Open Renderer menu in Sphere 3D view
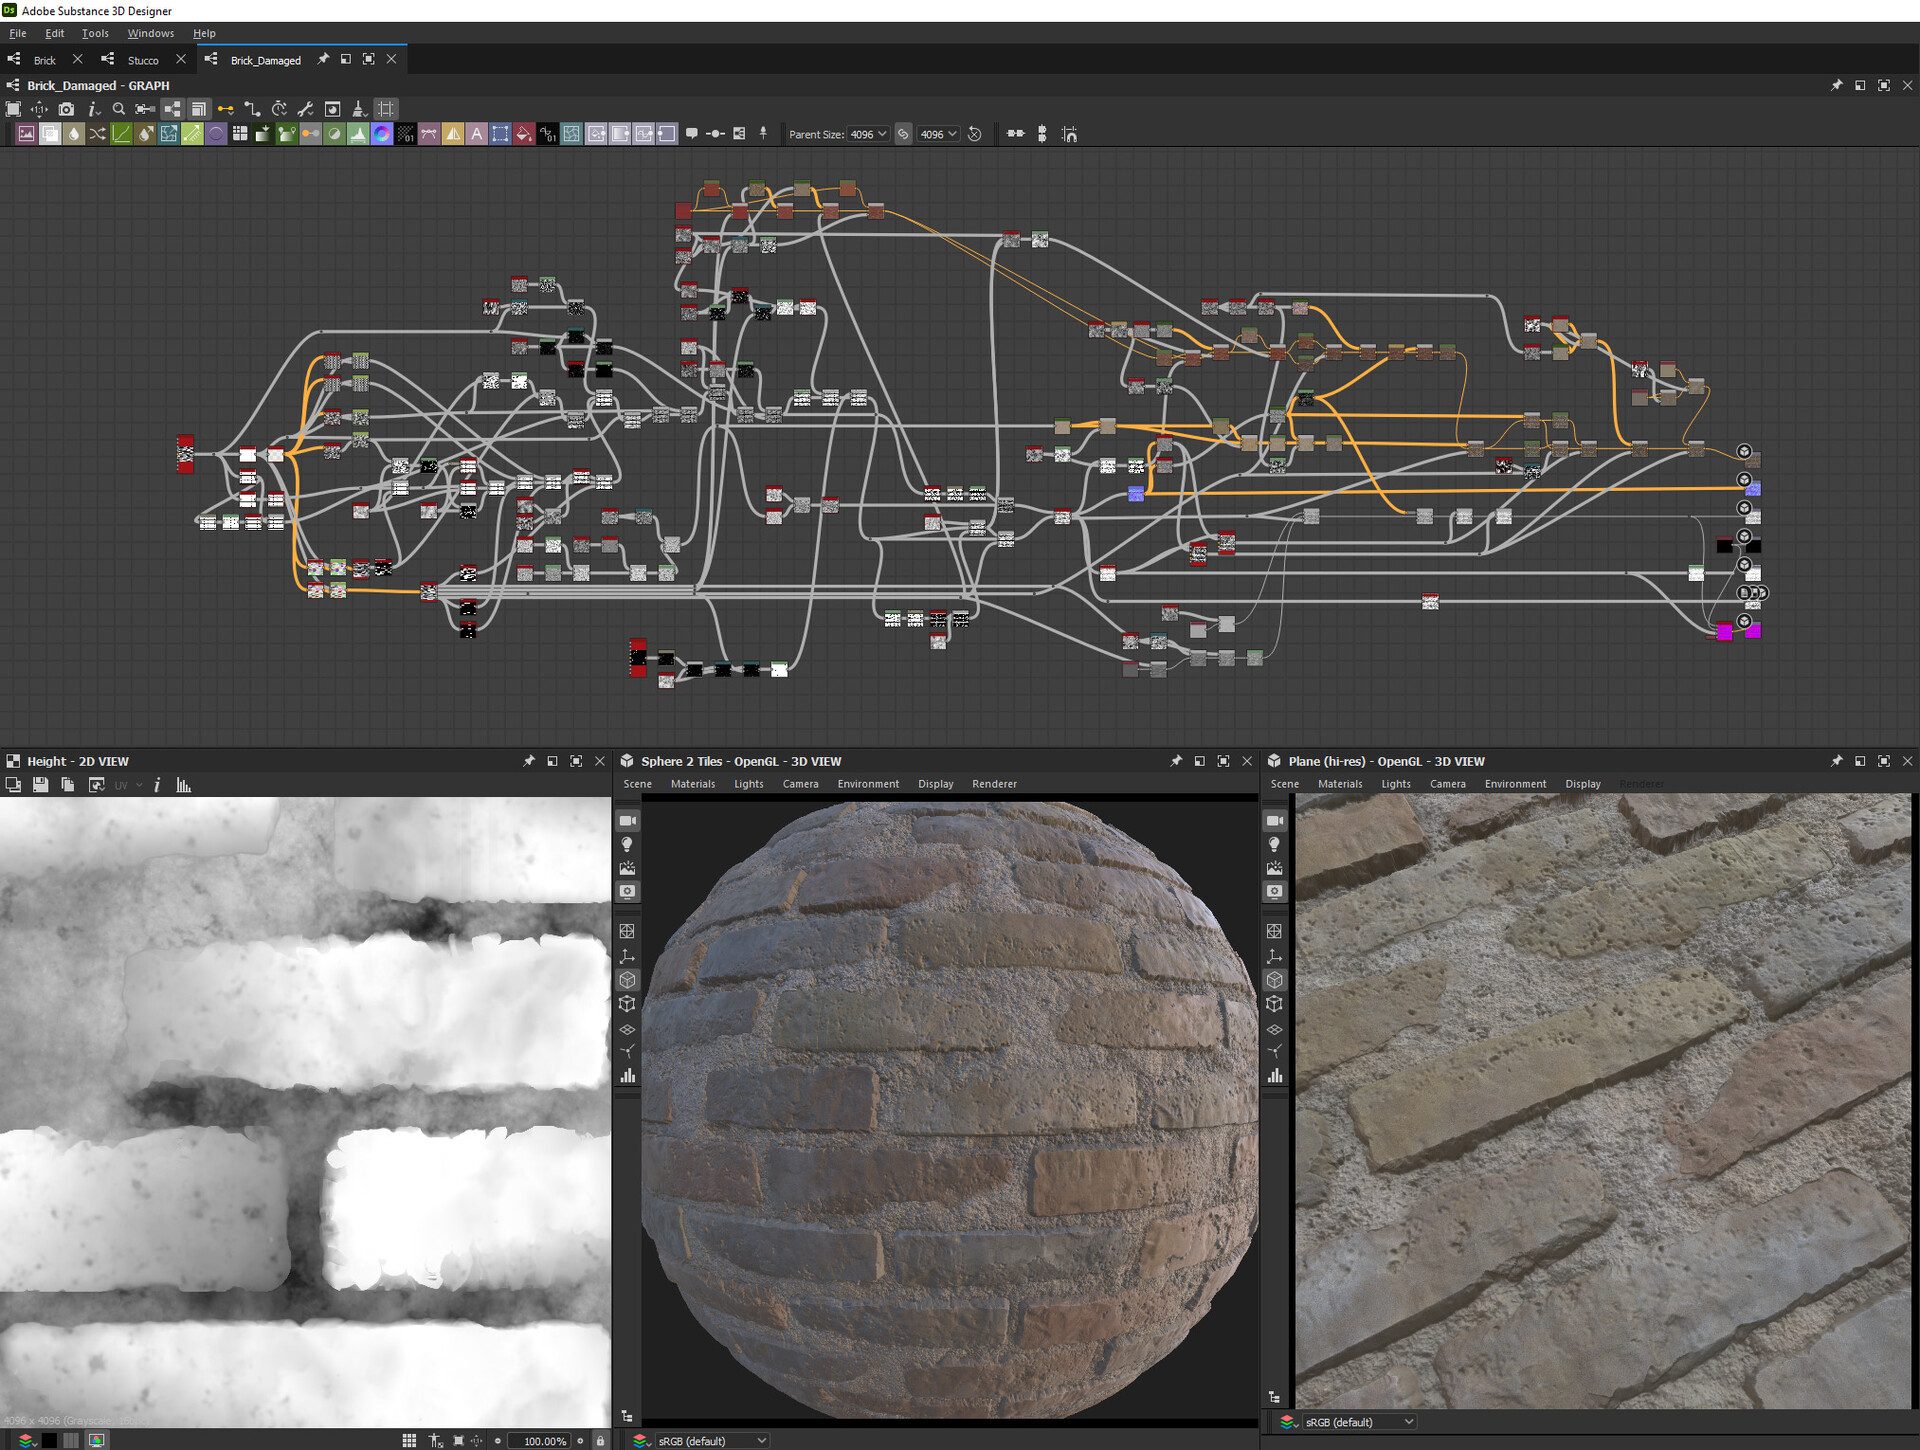Image resolution: width=1920 pixels, height=1450 pixels. click(x=994, y=784)
